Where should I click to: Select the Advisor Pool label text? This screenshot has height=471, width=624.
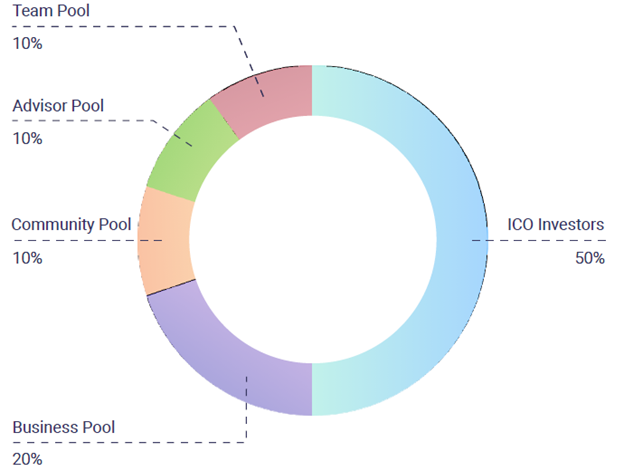pyautogui.click(x=58, y=106)
